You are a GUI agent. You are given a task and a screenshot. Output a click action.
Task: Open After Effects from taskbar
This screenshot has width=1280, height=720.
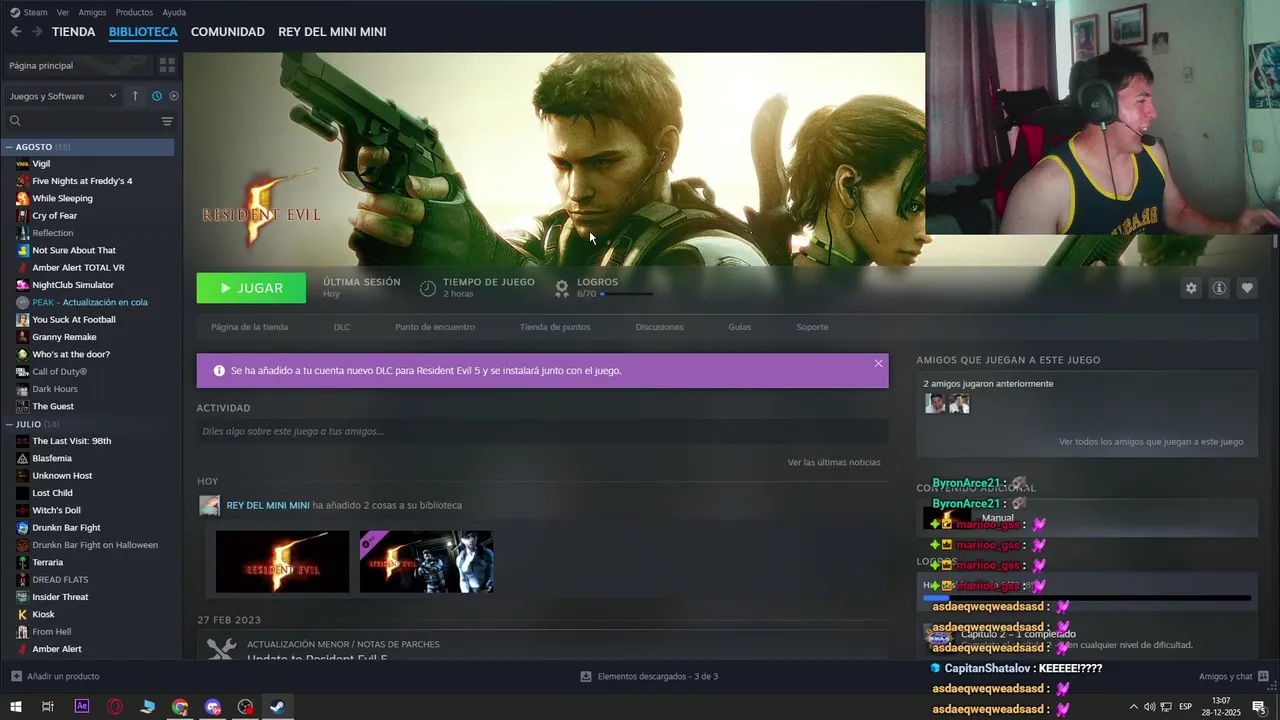[82, 707]
